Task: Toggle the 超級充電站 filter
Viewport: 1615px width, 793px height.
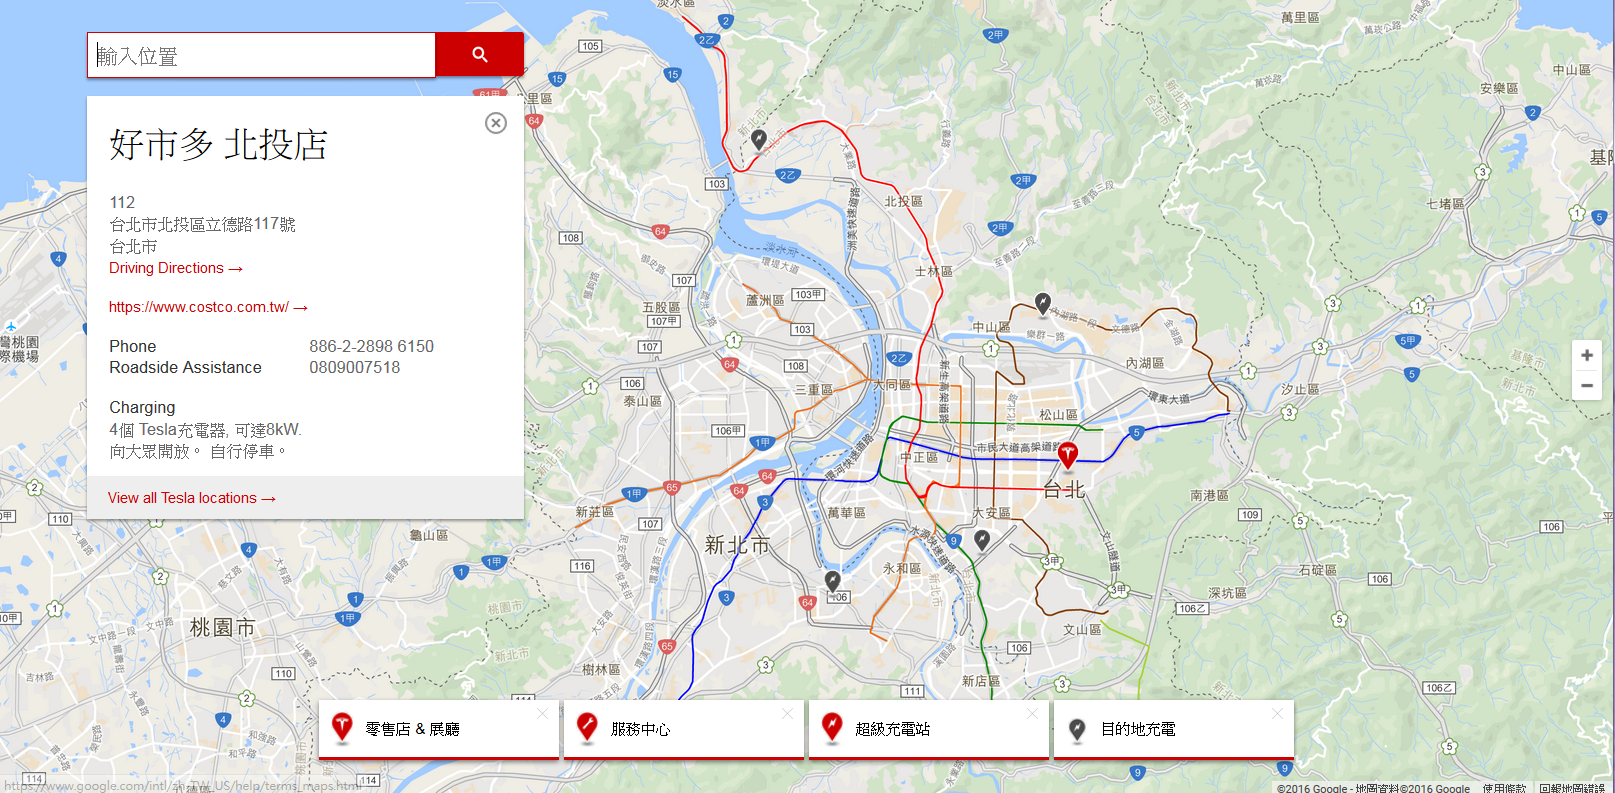Action: pos(929,729)
